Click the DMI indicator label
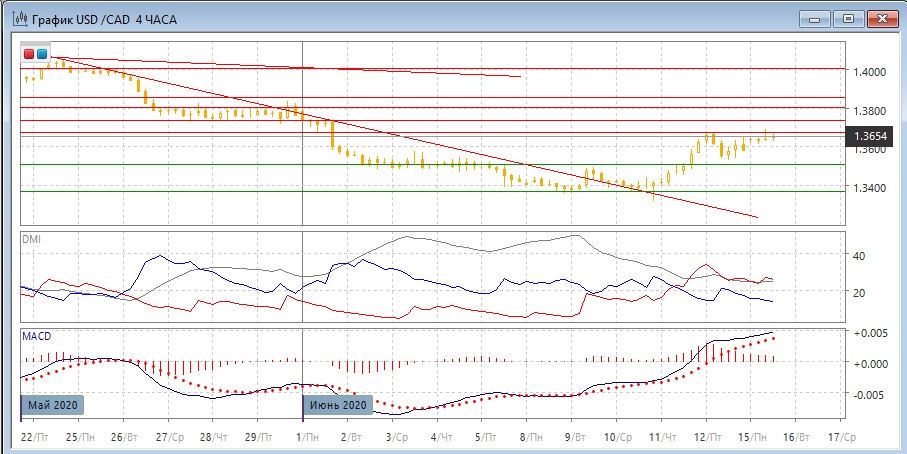 [x=34, y=240]
